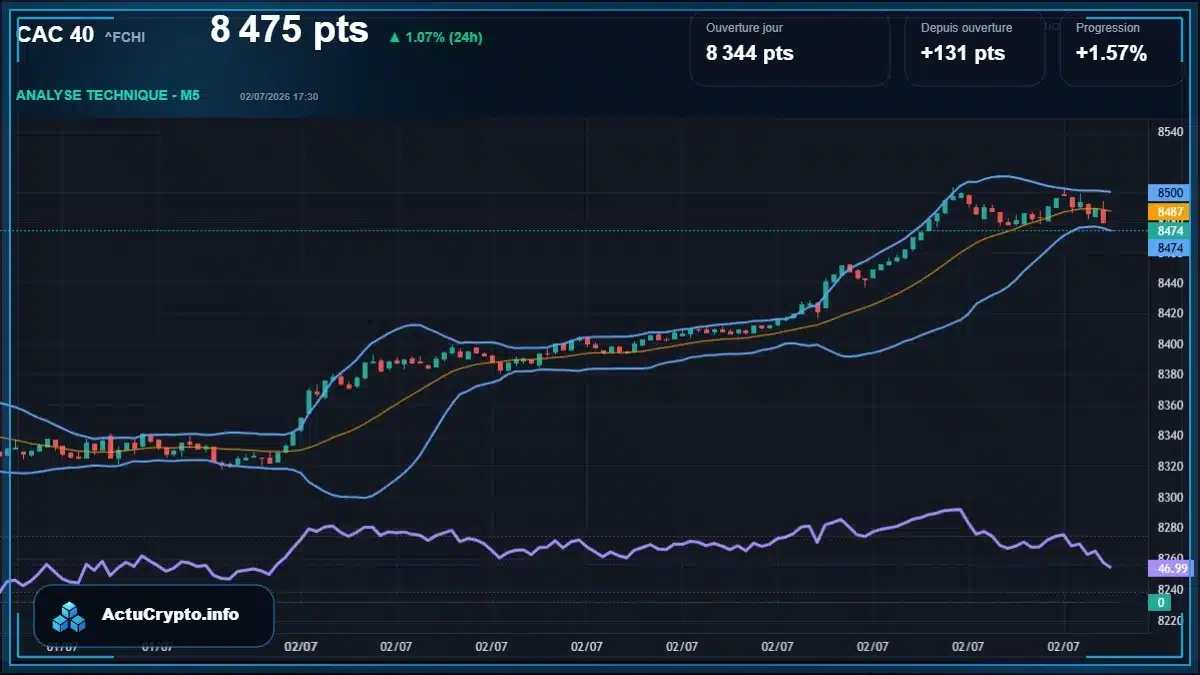The height and width of the screenshot is (675, 1200).
Task: Click the +131 pts value
Action: click(963, 53)
